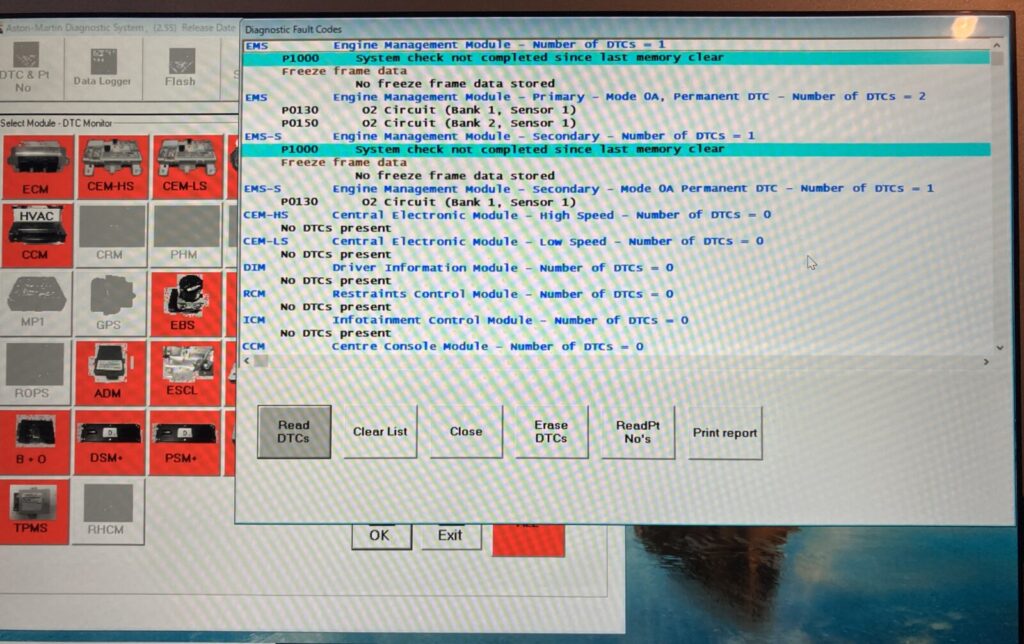The width and height of the screenshot is (1024, 644).
Task: Open the DTC & Pt No tool
Action: coord(27,68)
